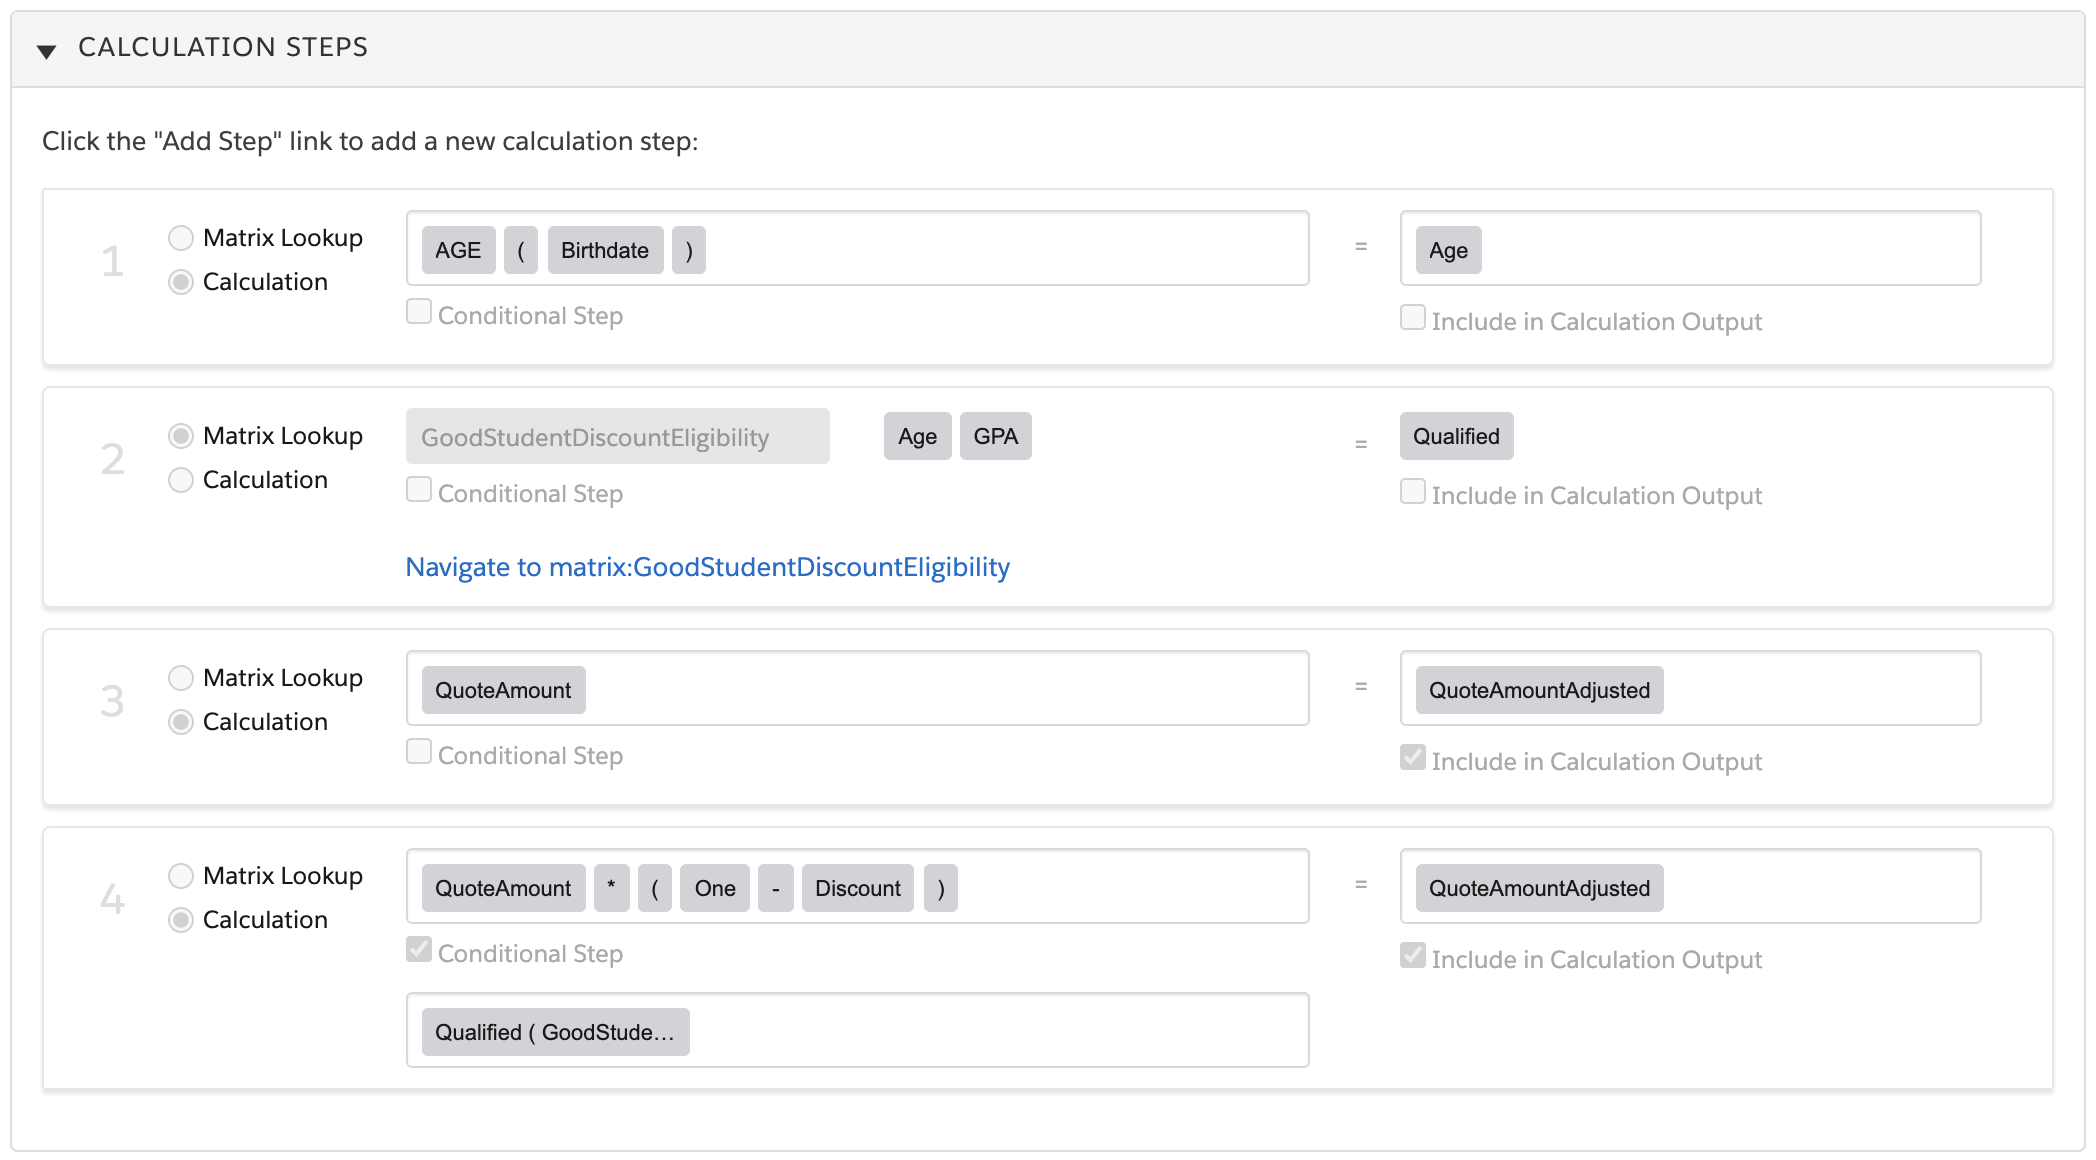Click the Discount token in step 4
Image resolution: width=2096 pixels, height=1160 pixels.
tap(857, 888)
